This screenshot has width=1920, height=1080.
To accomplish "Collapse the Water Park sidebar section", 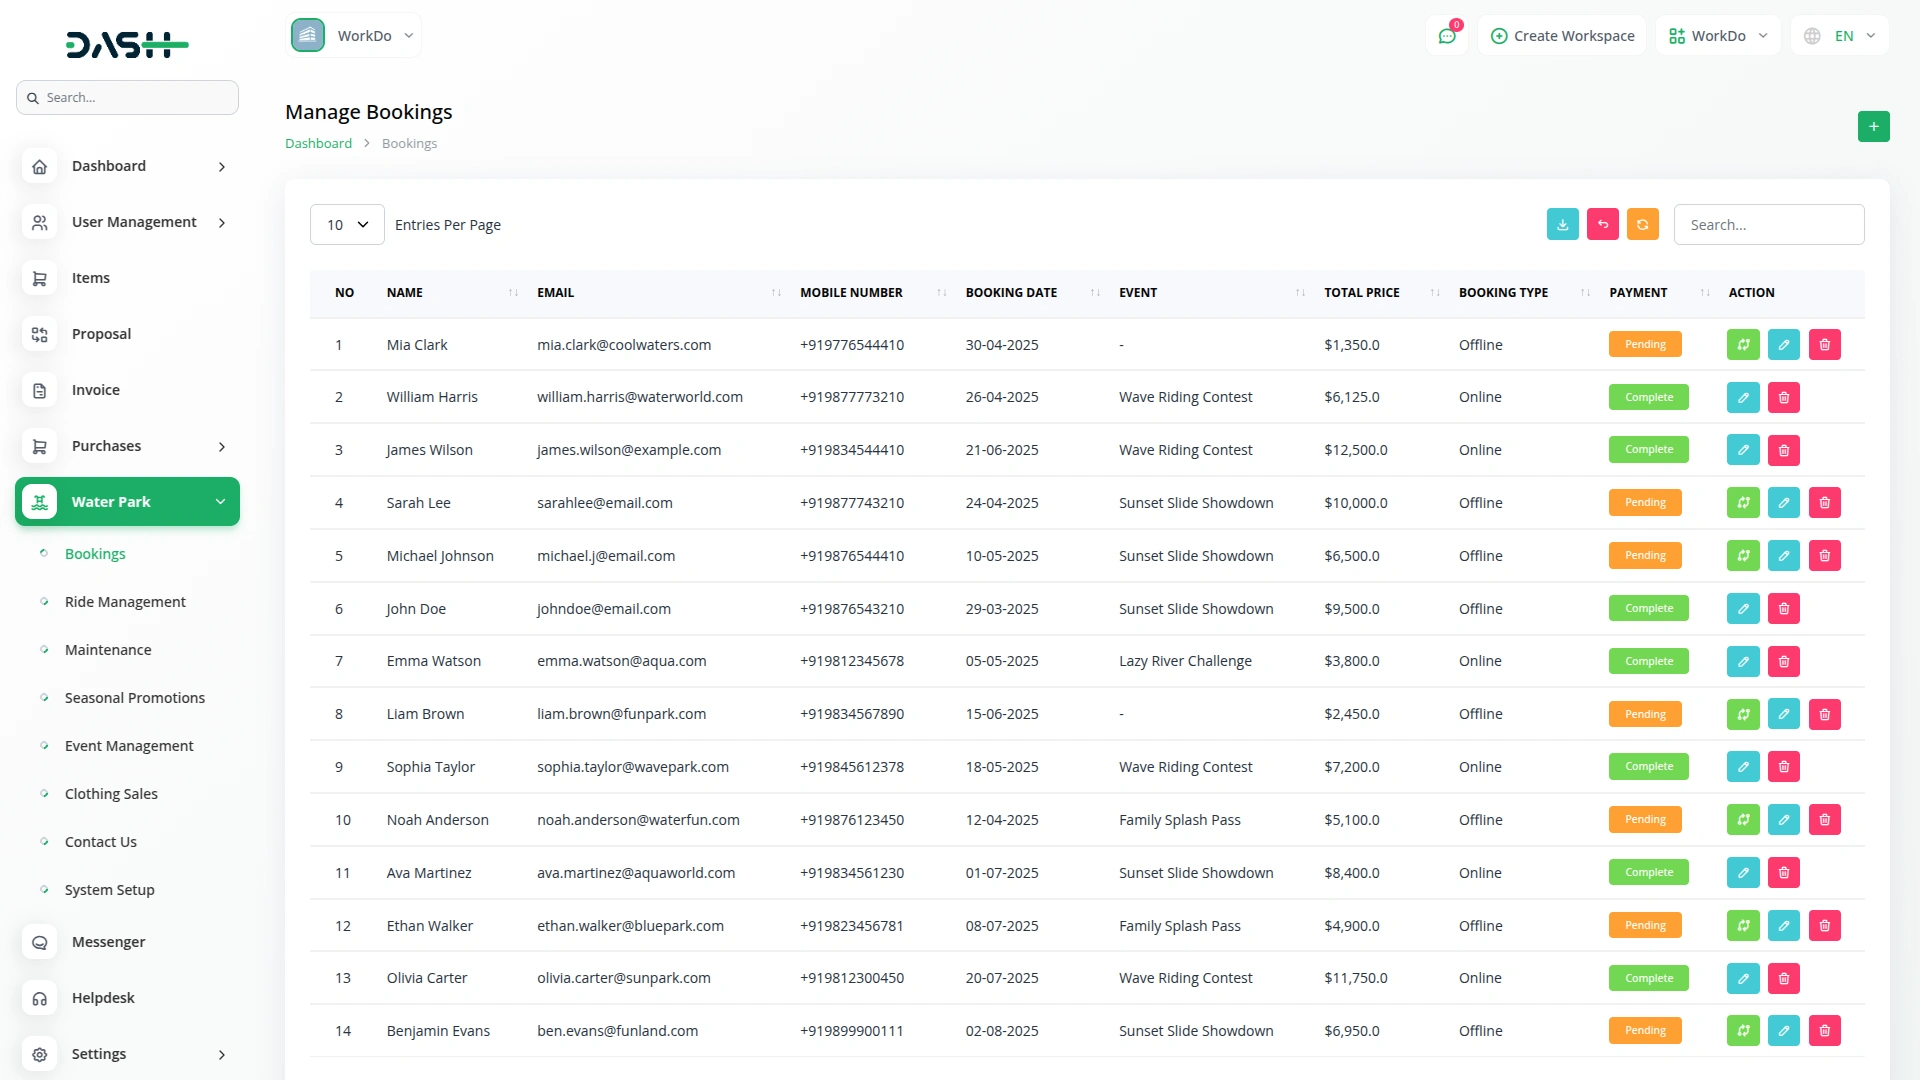I will 128,502.
